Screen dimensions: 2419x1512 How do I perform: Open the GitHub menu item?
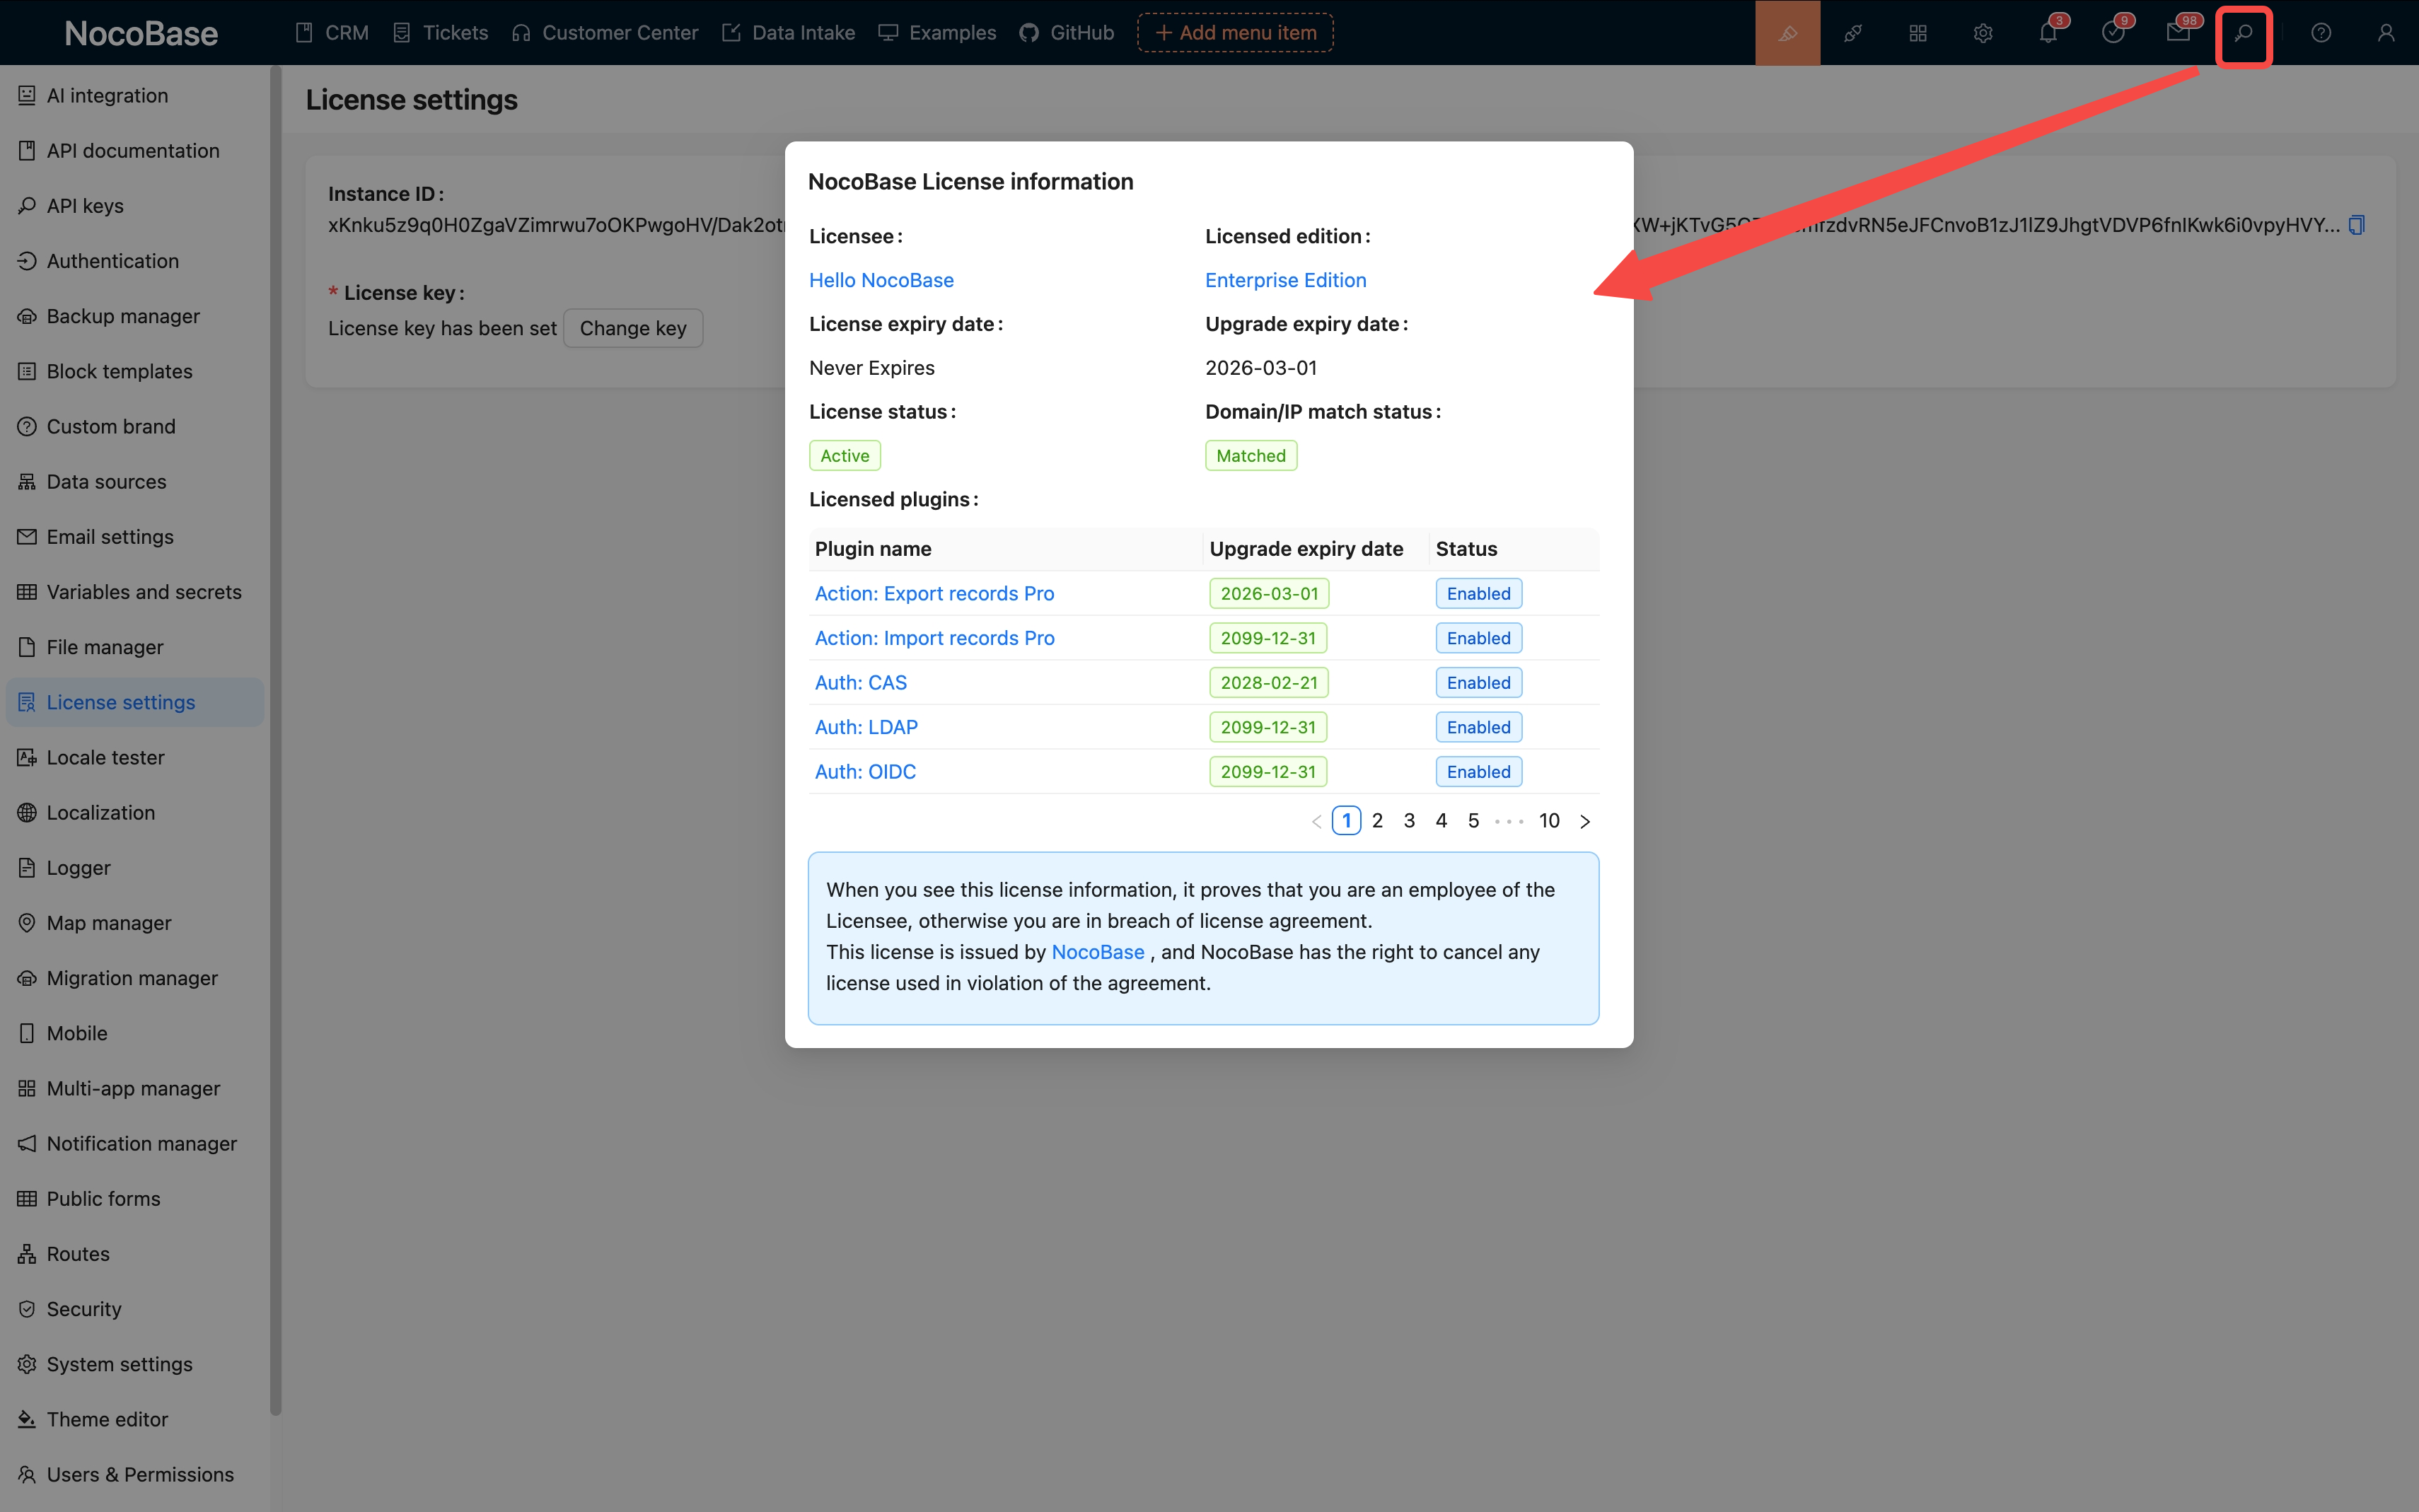[x=1067, y=33]
